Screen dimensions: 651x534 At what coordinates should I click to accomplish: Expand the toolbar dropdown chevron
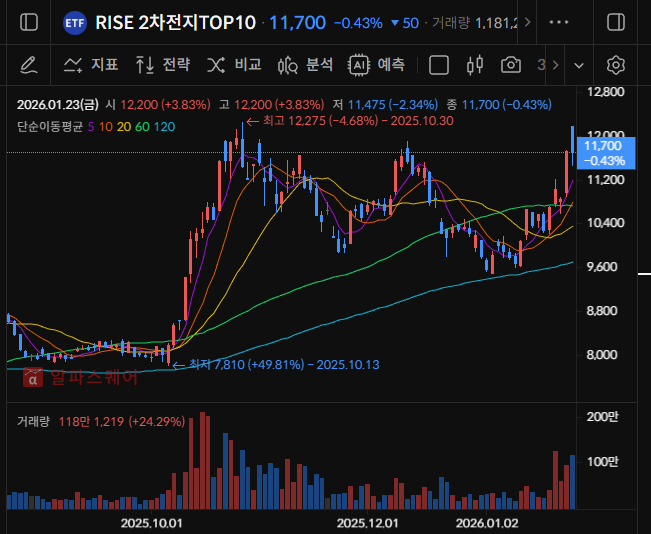pyautogui.click(x=579, y=66)
